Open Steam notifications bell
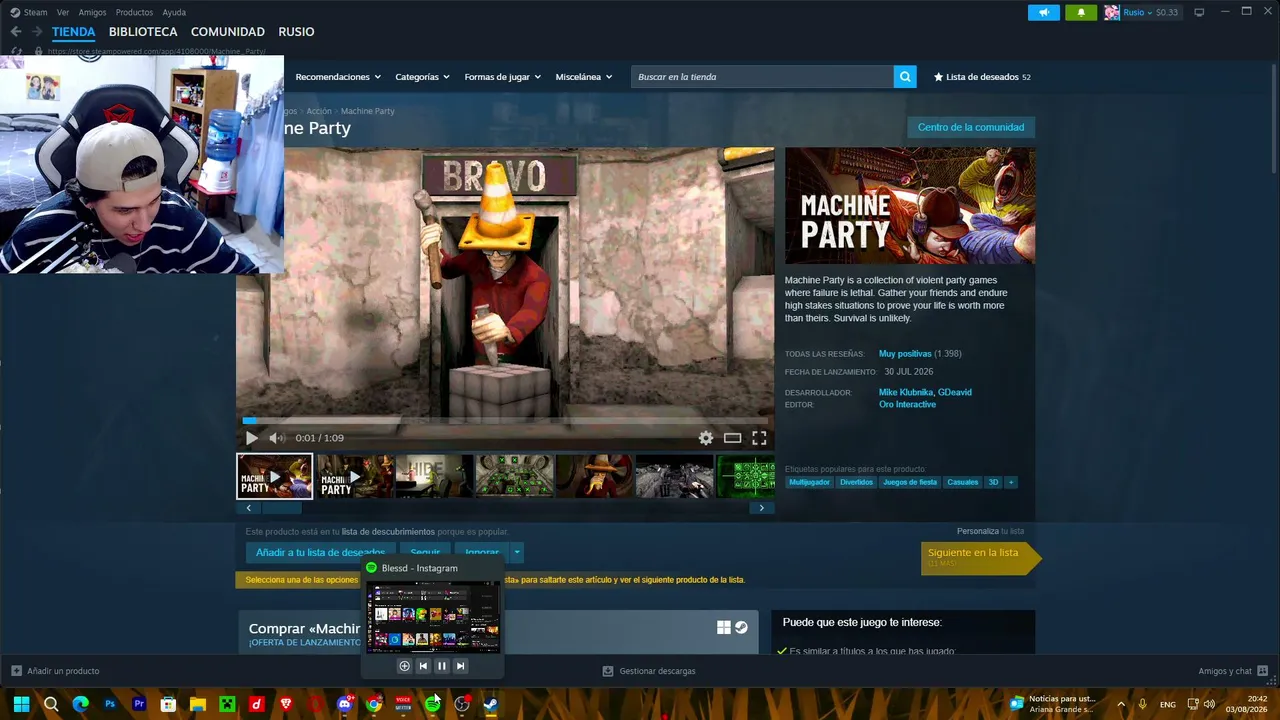 1081,13
